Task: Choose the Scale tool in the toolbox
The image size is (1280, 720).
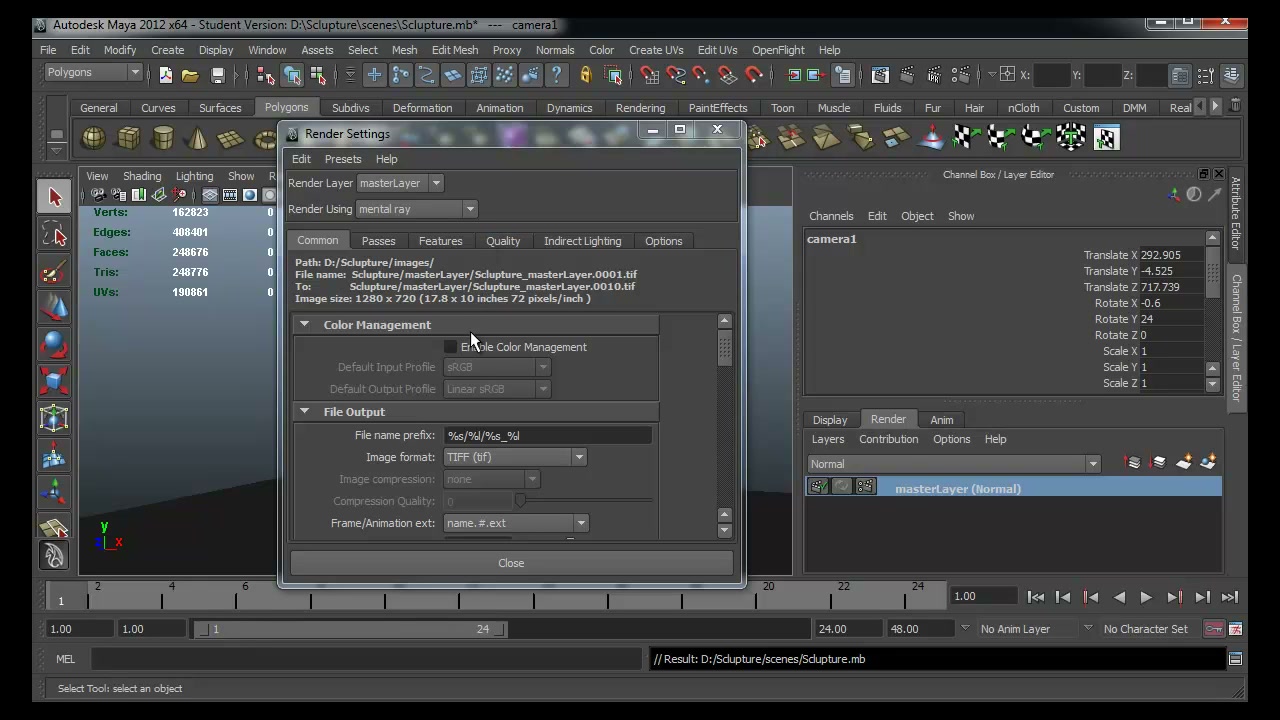Action: click(54, 382)
